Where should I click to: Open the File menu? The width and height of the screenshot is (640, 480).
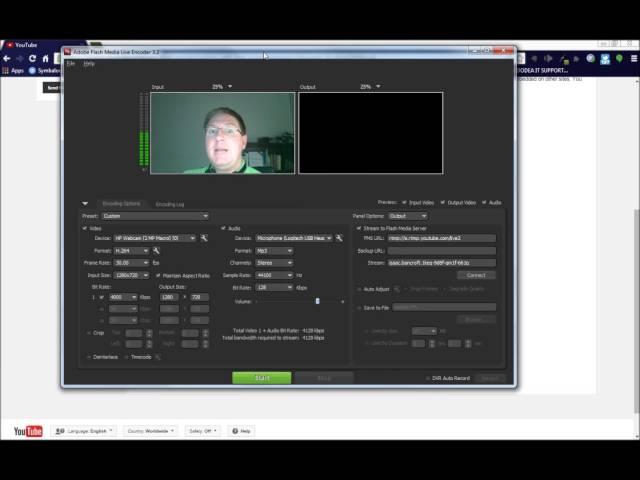click(x=71, y=64)
